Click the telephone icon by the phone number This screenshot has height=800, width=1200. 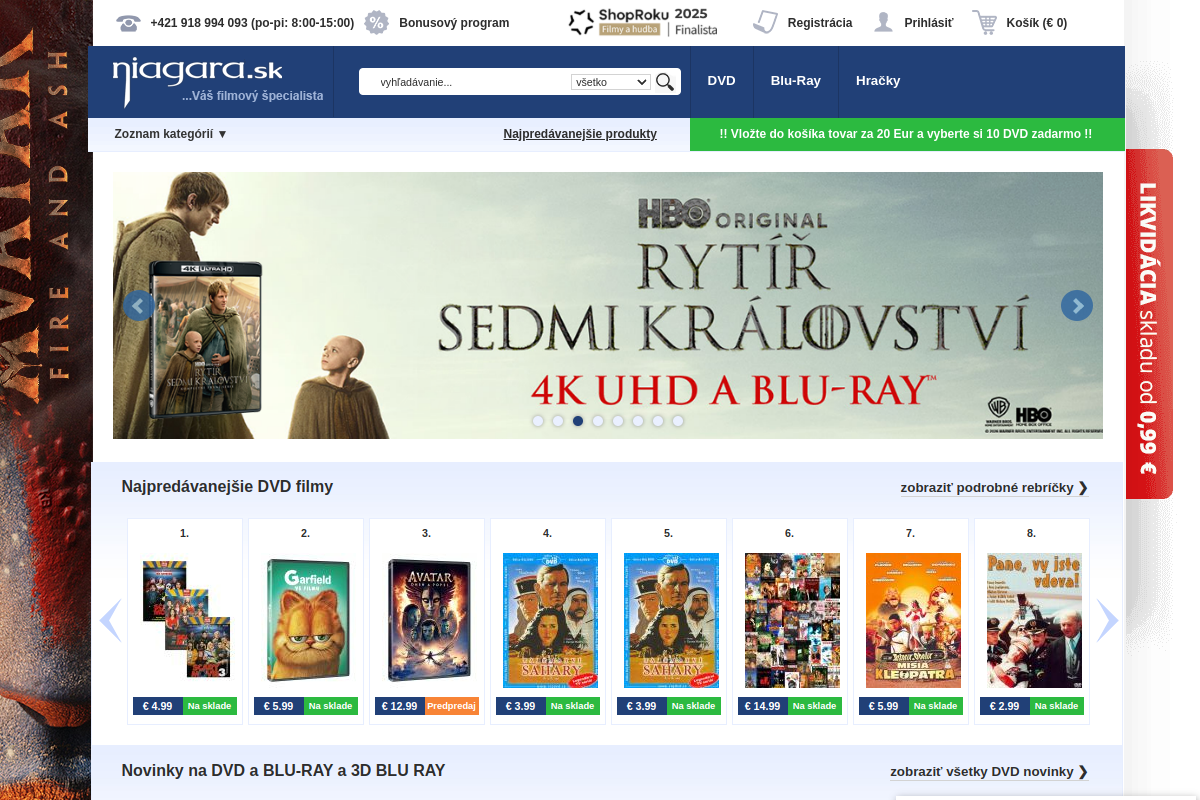[128, 23]
